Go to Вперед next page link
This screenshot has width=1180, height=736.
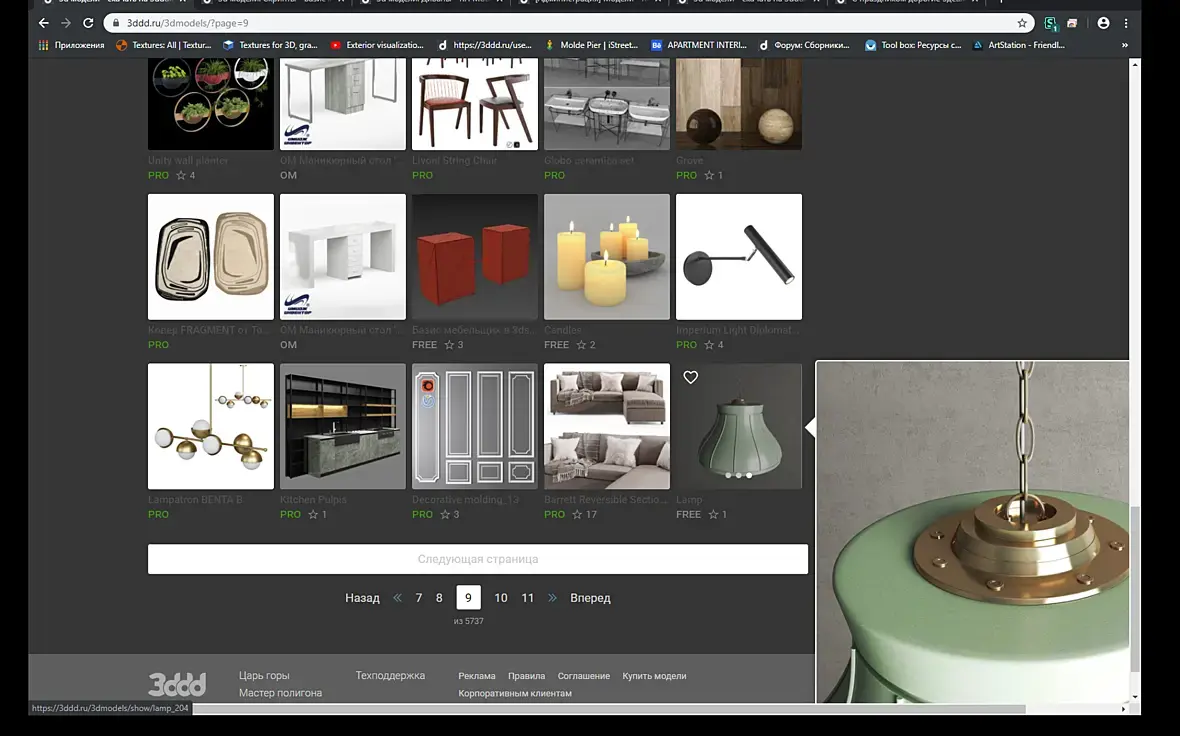point(590,598)
